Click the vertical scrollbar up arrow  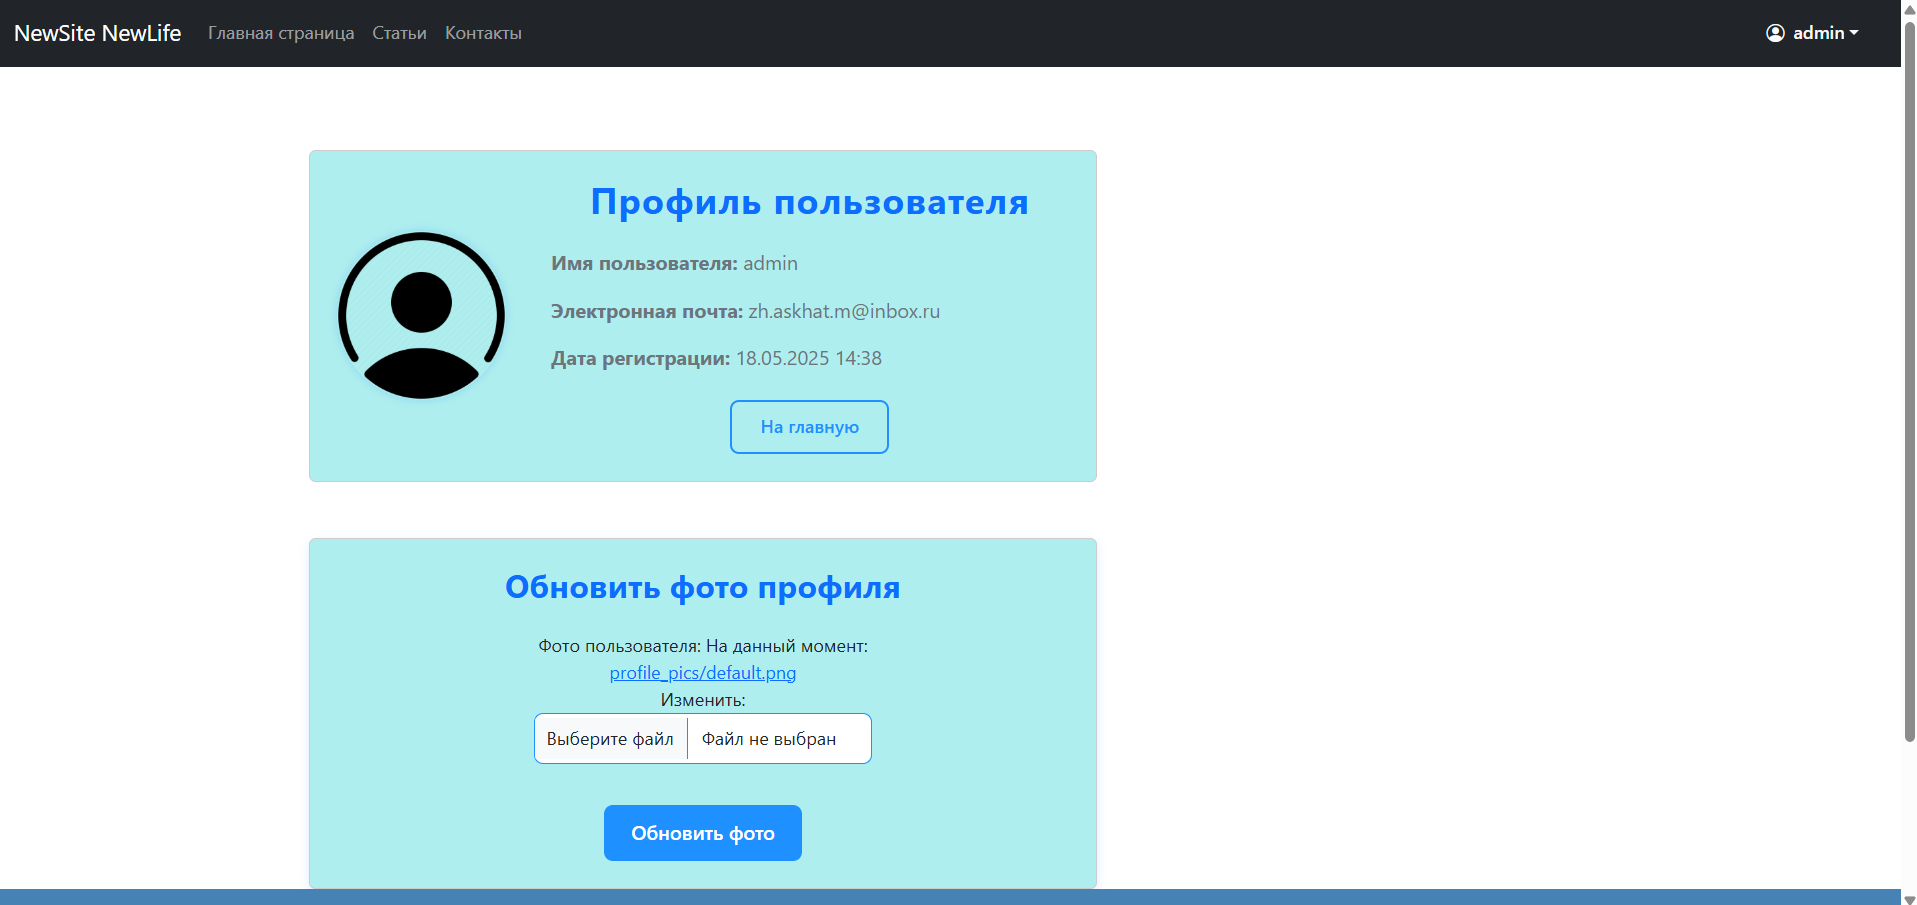[x=1908, y=8]
